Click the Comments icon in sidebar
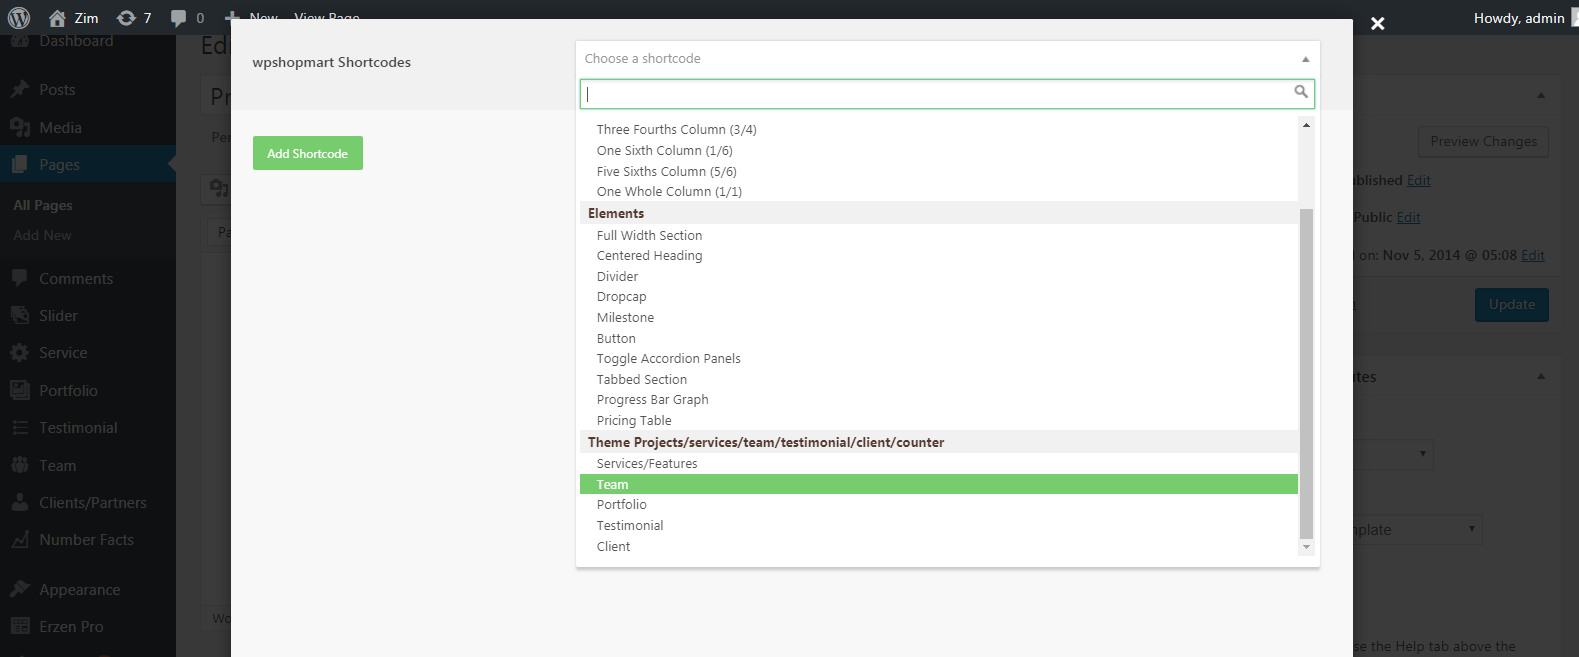The height and width of the screenshot is (657, 1579). 20,278
